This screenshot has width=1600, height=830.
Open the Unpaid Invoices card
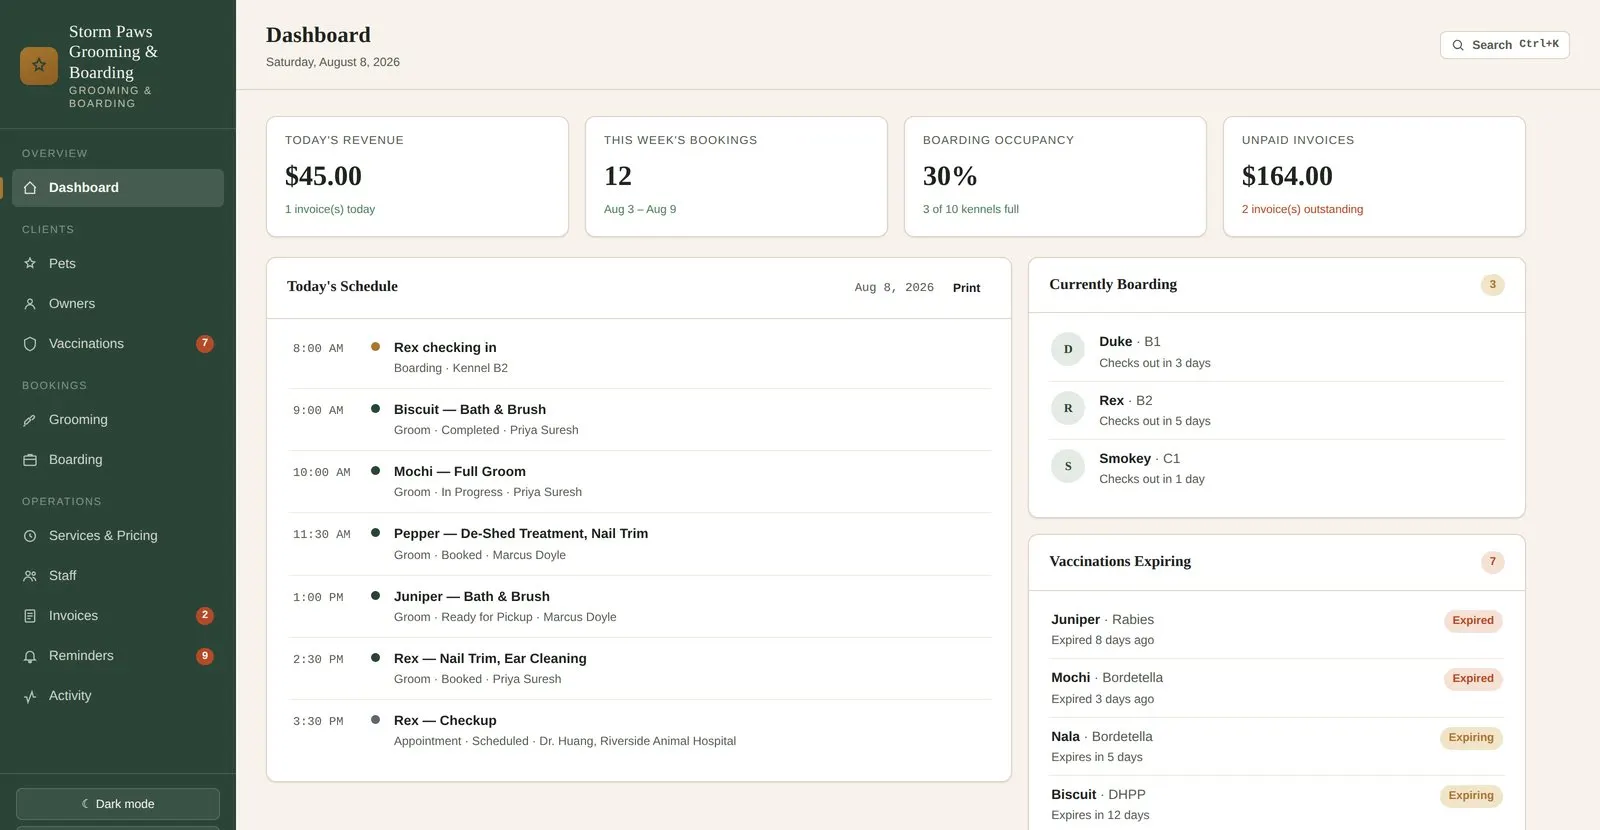point(1374,177)
